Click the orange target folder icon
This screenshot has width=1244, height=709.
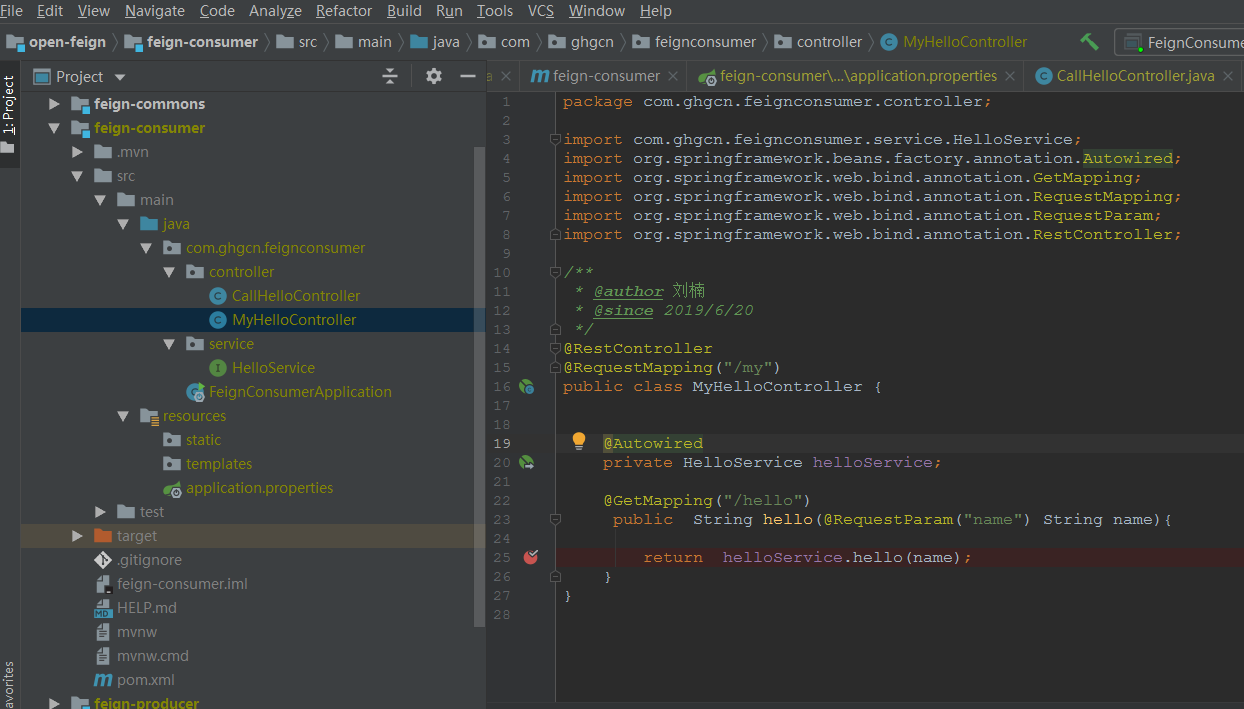[102, 536]
